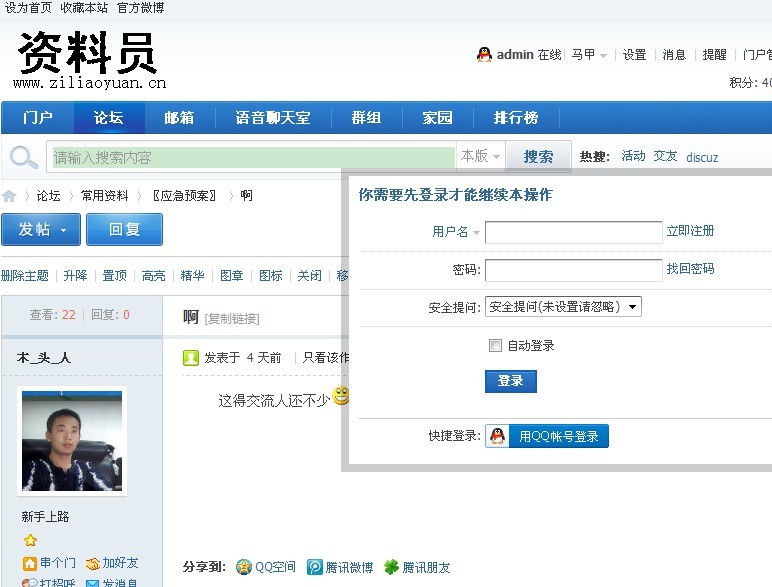Screen dimensions: 772x587
Task: Click the 加好友 handshake icon
Action: 93,563
